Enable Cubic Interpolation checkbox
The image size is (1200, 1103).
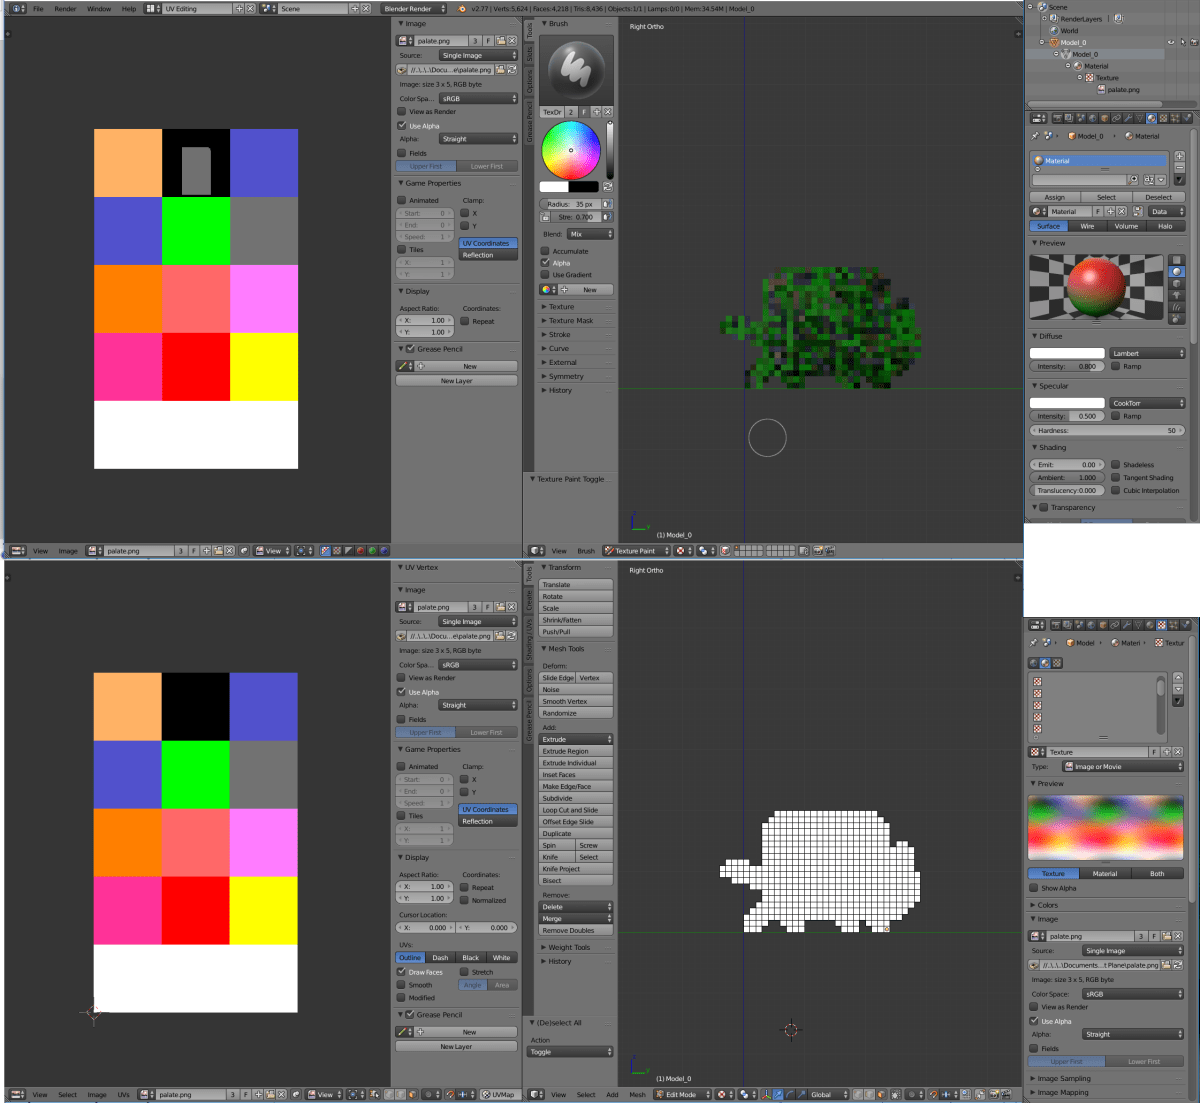(x=1116, y=491)
